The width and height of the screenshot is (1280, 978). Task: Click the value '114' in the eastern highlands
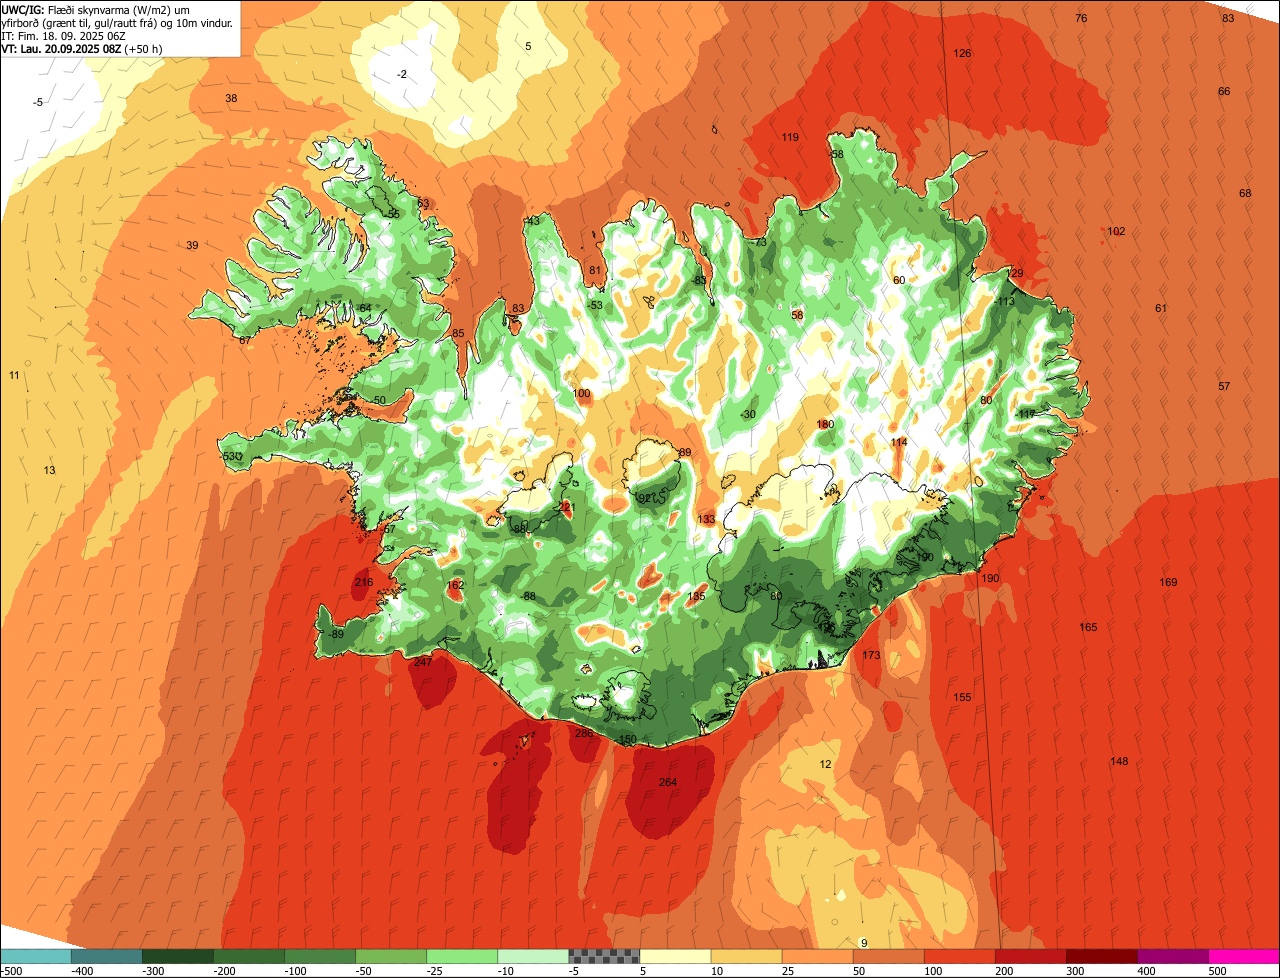[899, 442]
